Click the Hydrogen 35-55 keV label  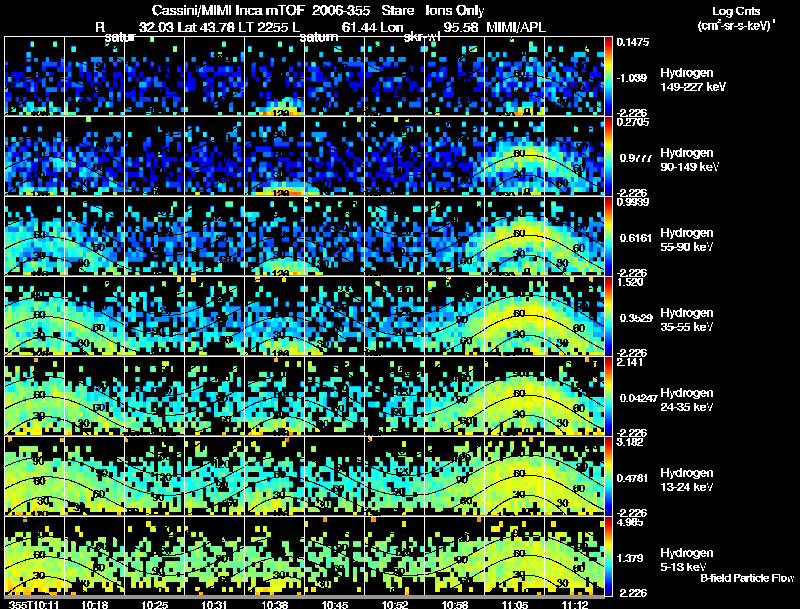pos(687,320)
